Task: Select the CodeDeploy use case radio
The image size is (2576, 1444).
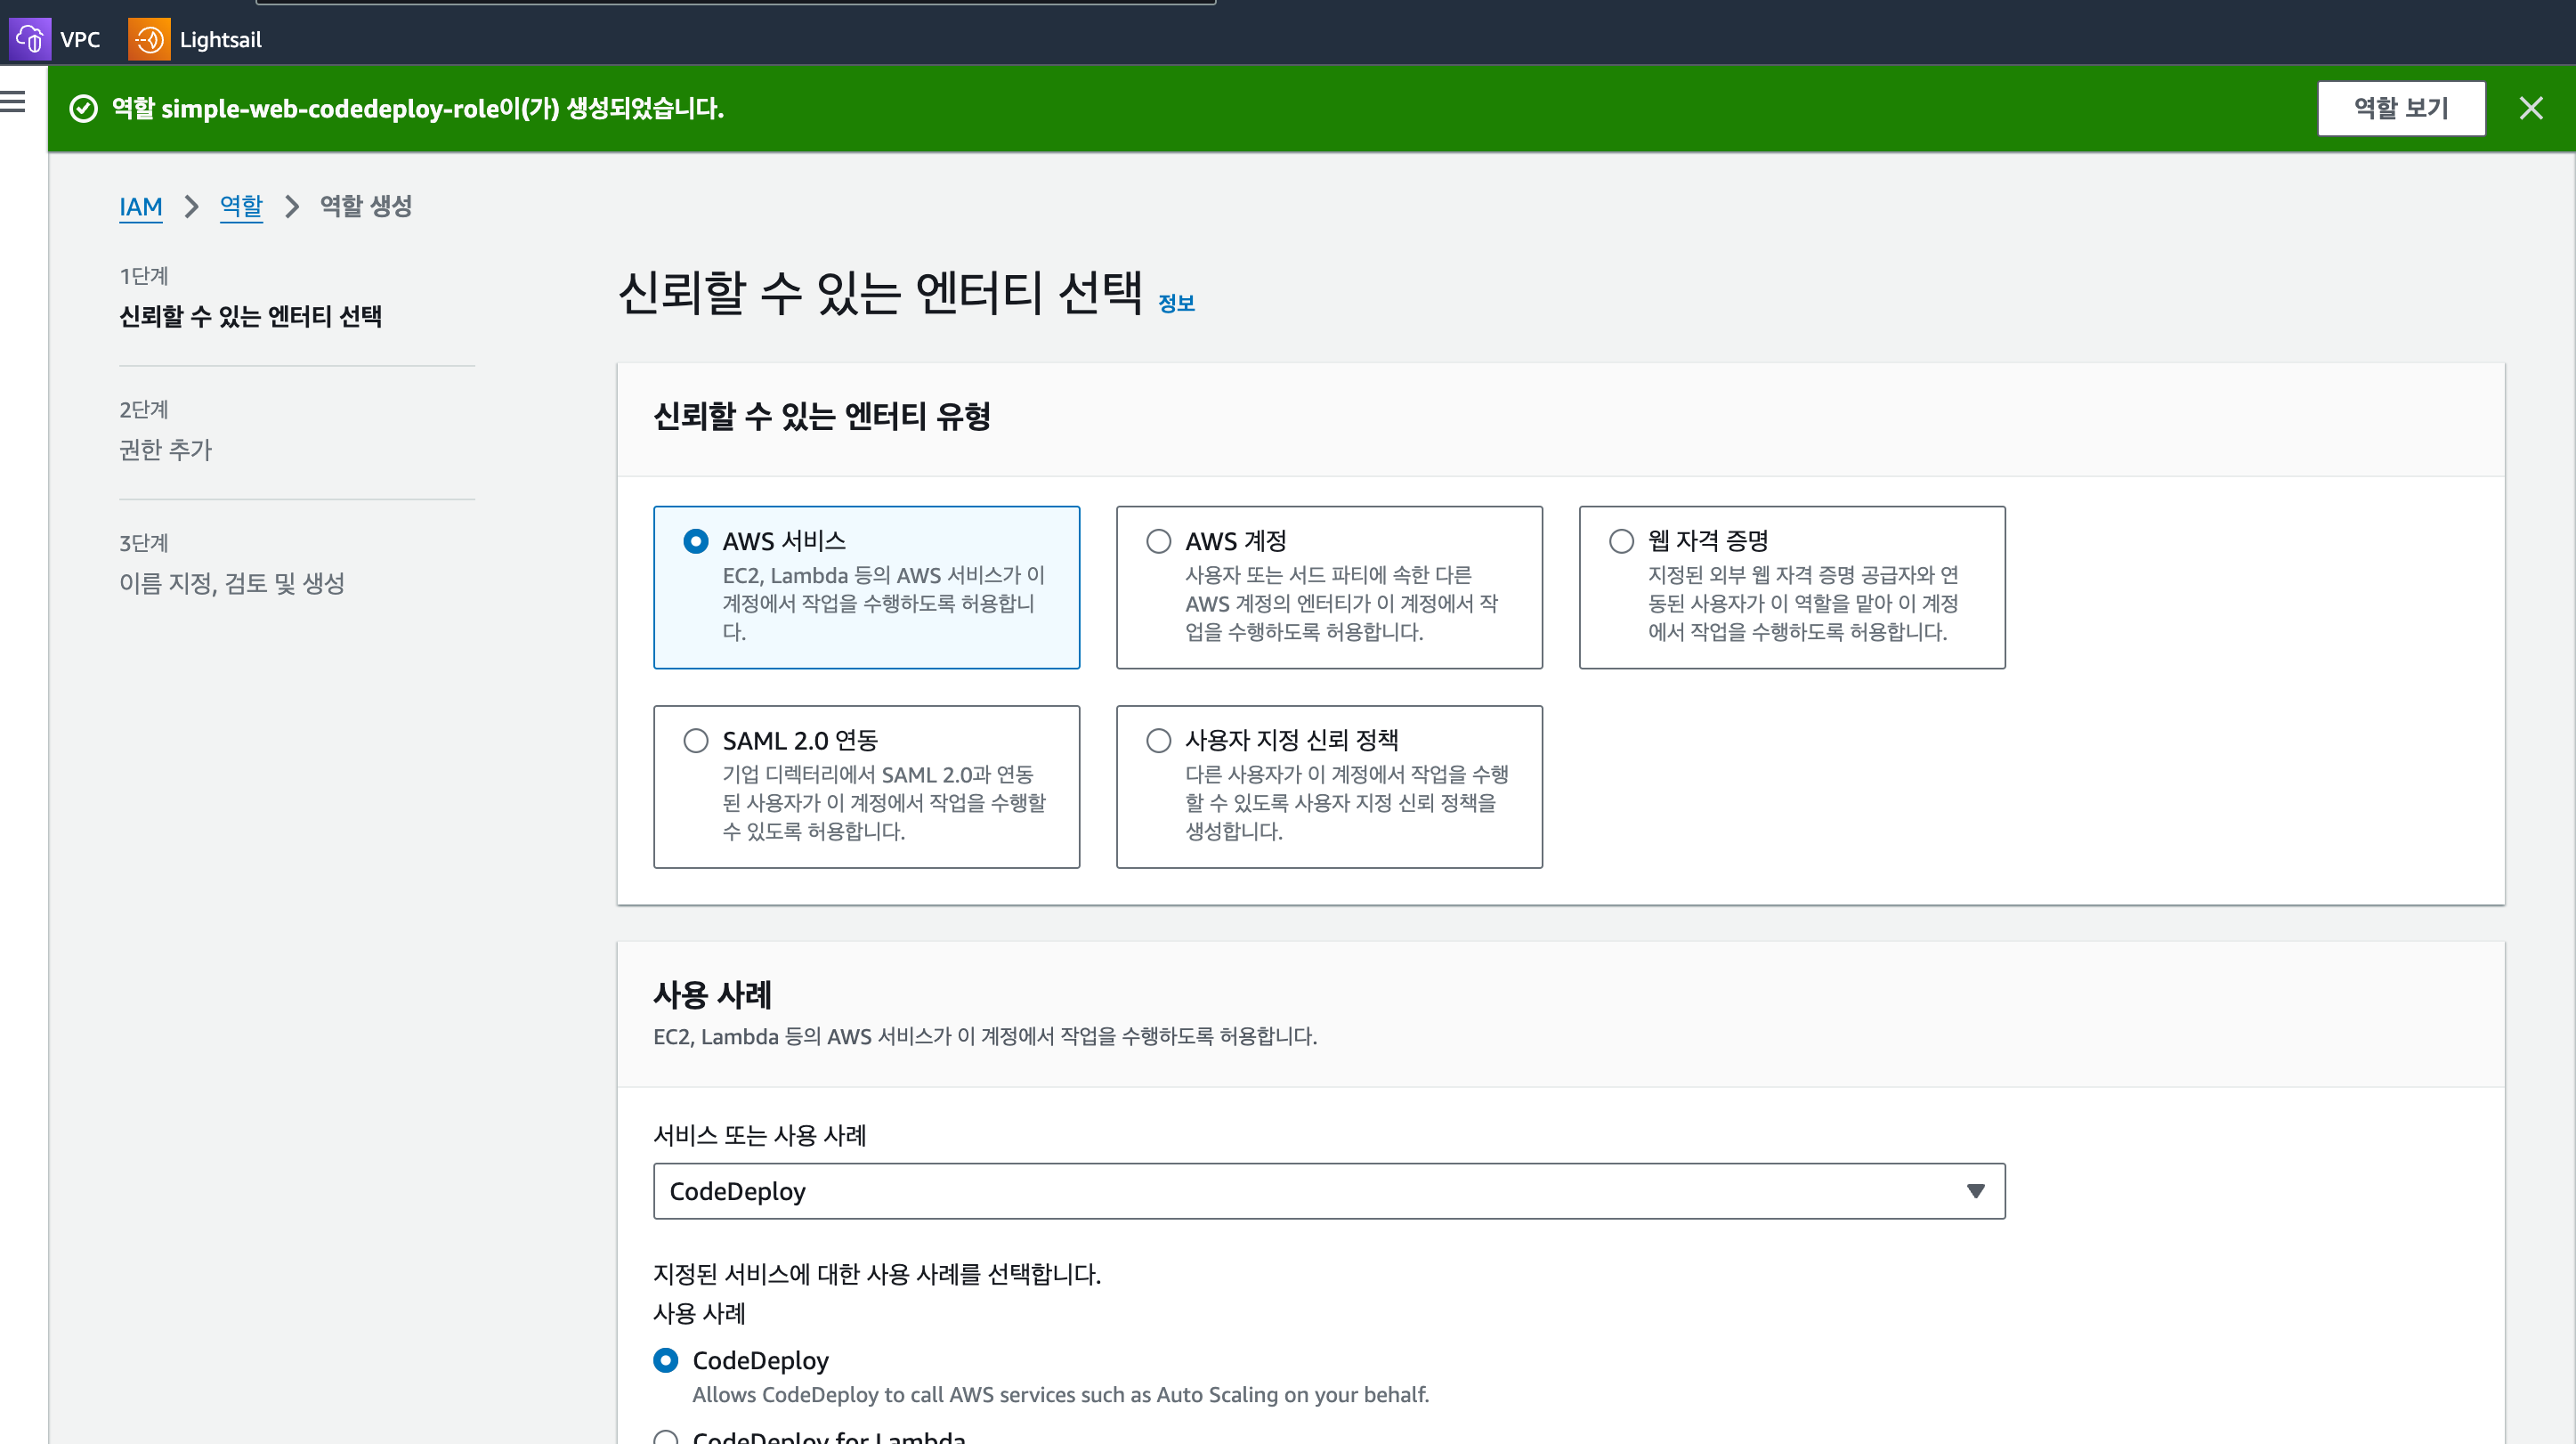Action: [666, 1360]
